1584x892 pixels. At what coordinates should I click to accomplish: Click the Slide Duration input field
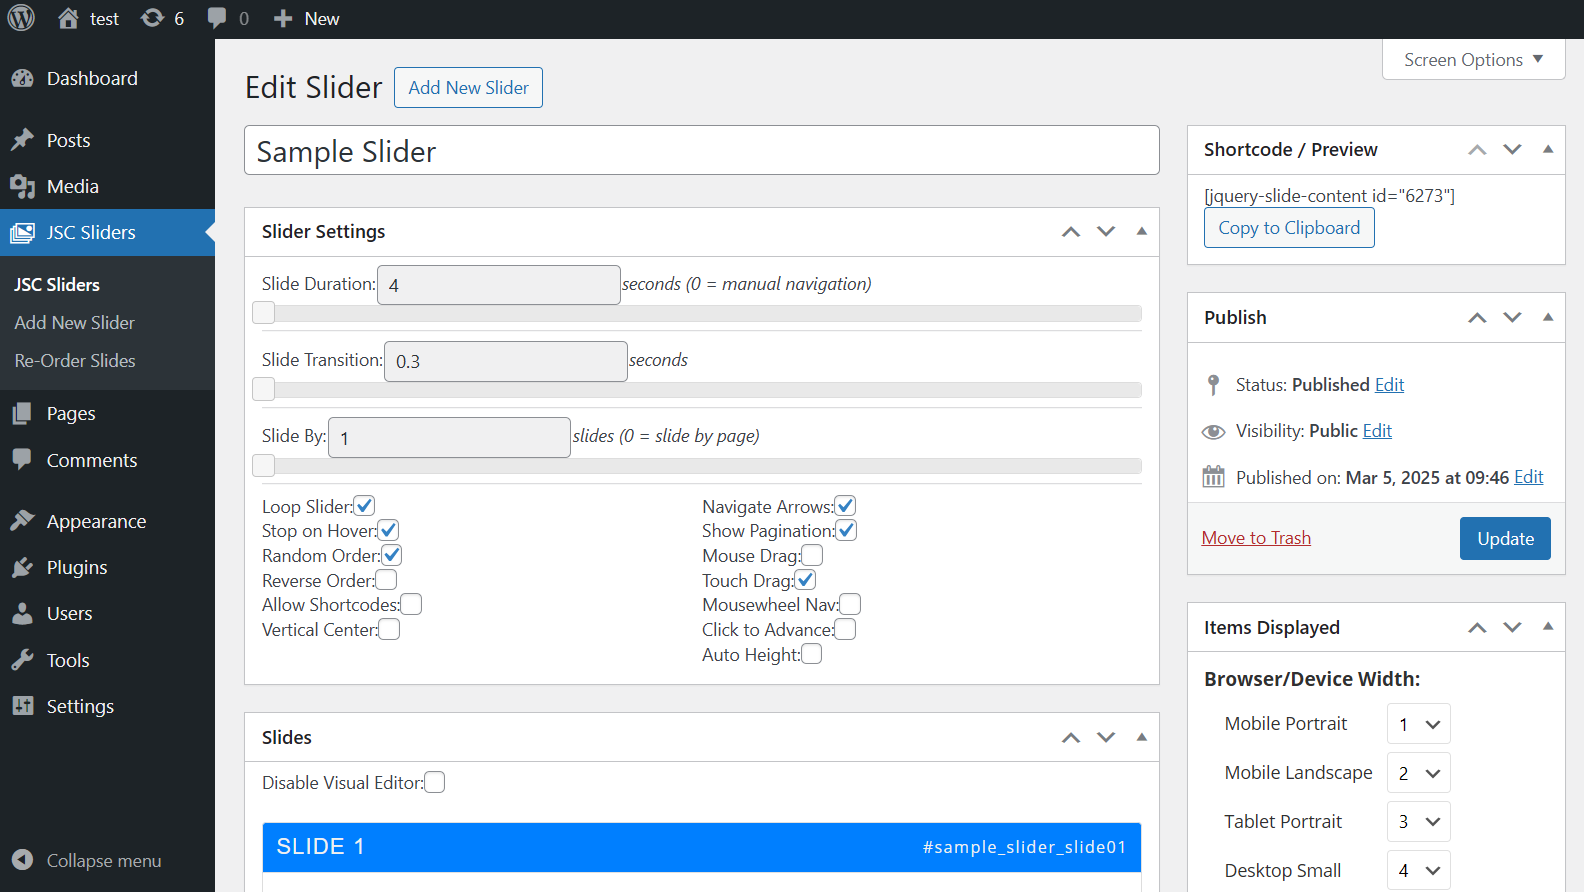pos(499,285)
